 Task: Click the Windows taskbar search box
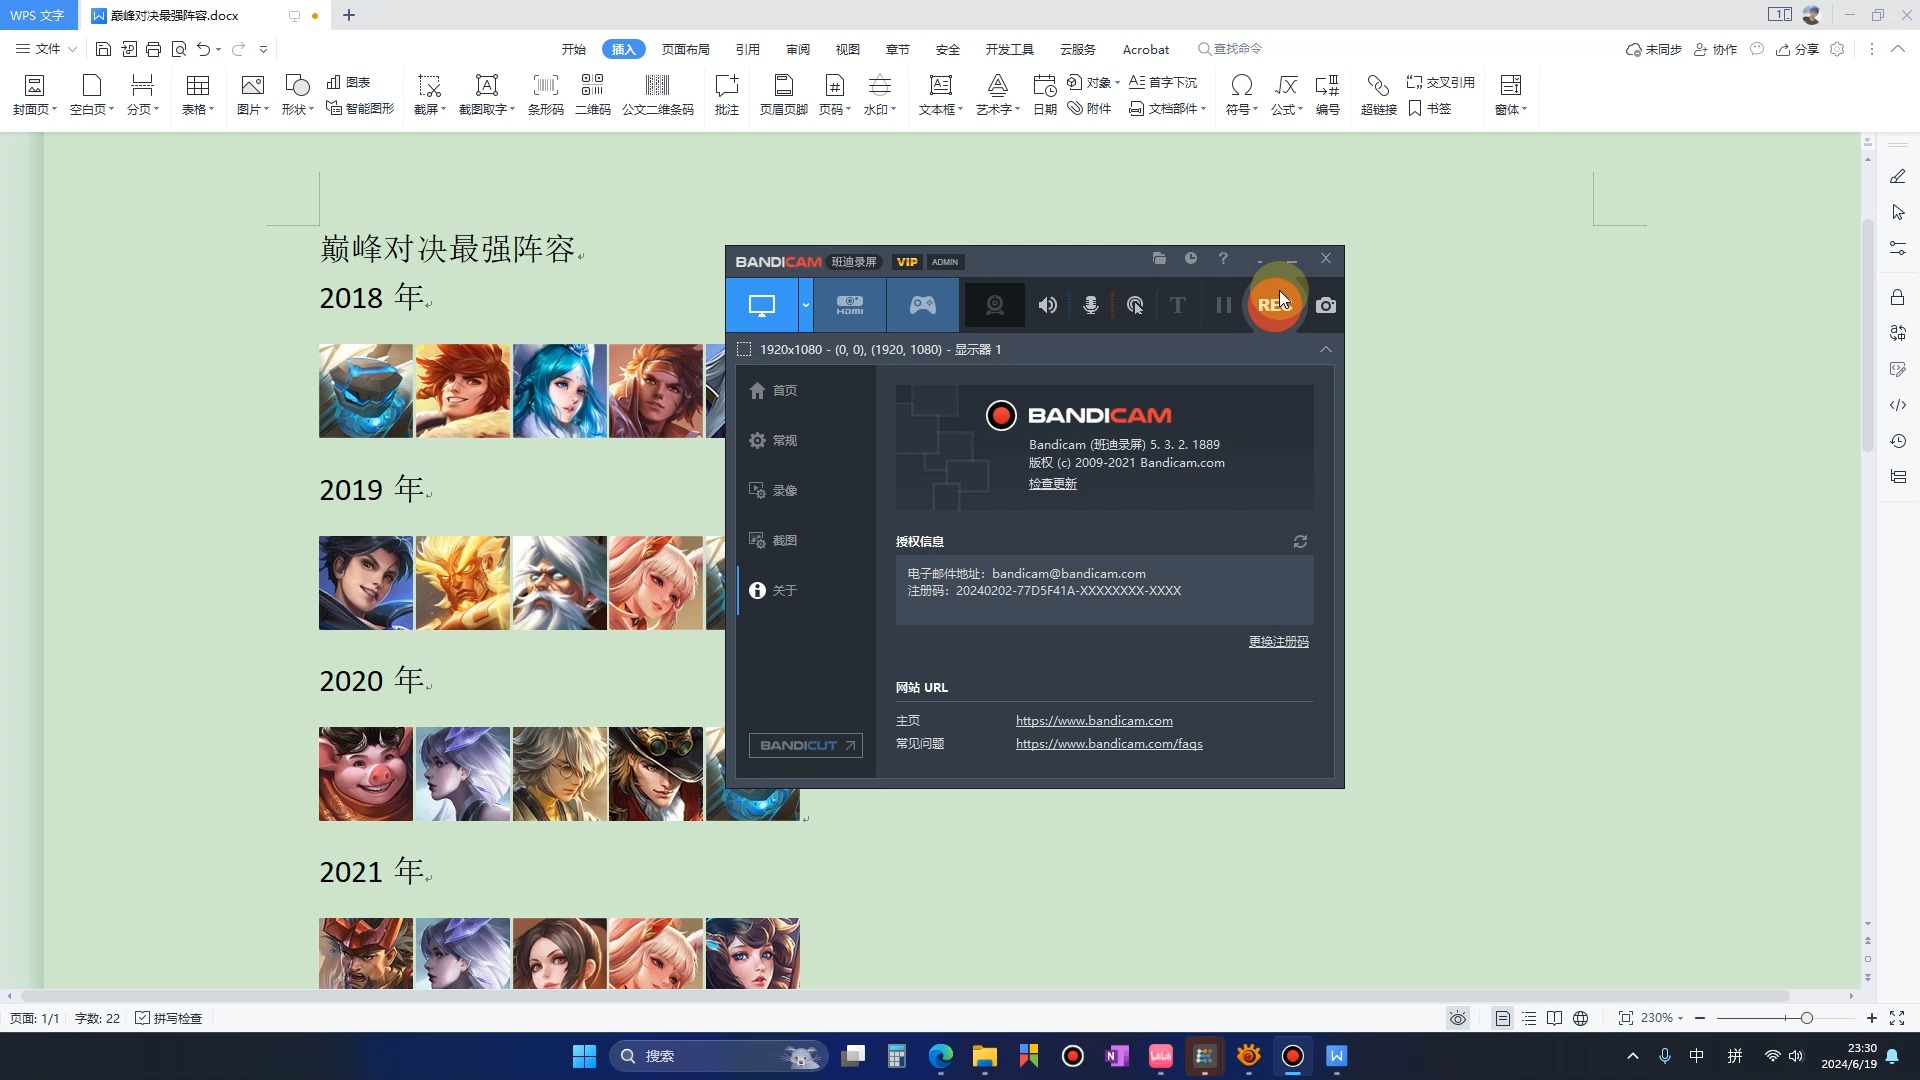(x=718, y=1056)
